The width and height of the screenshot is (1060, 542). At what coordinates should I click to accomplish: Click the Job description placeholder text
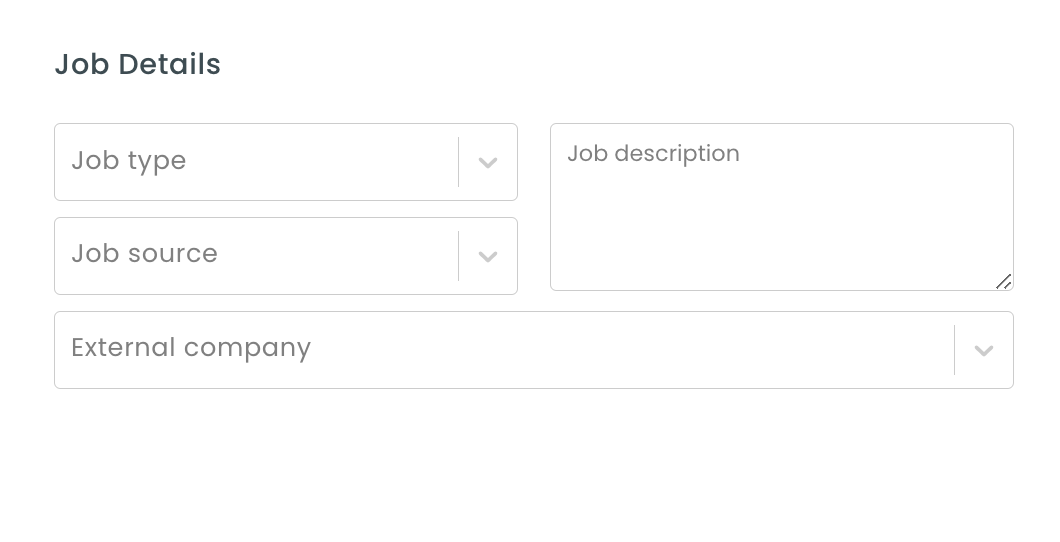[653, 153]
